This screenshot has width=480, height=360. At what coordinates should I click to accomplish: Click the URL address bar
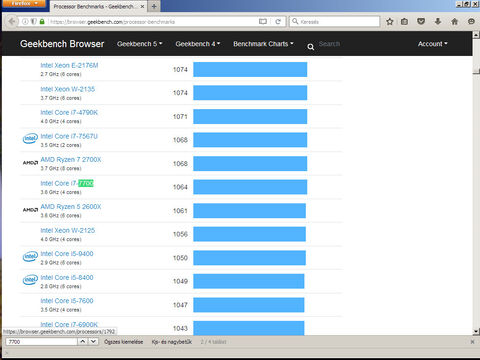153,22
